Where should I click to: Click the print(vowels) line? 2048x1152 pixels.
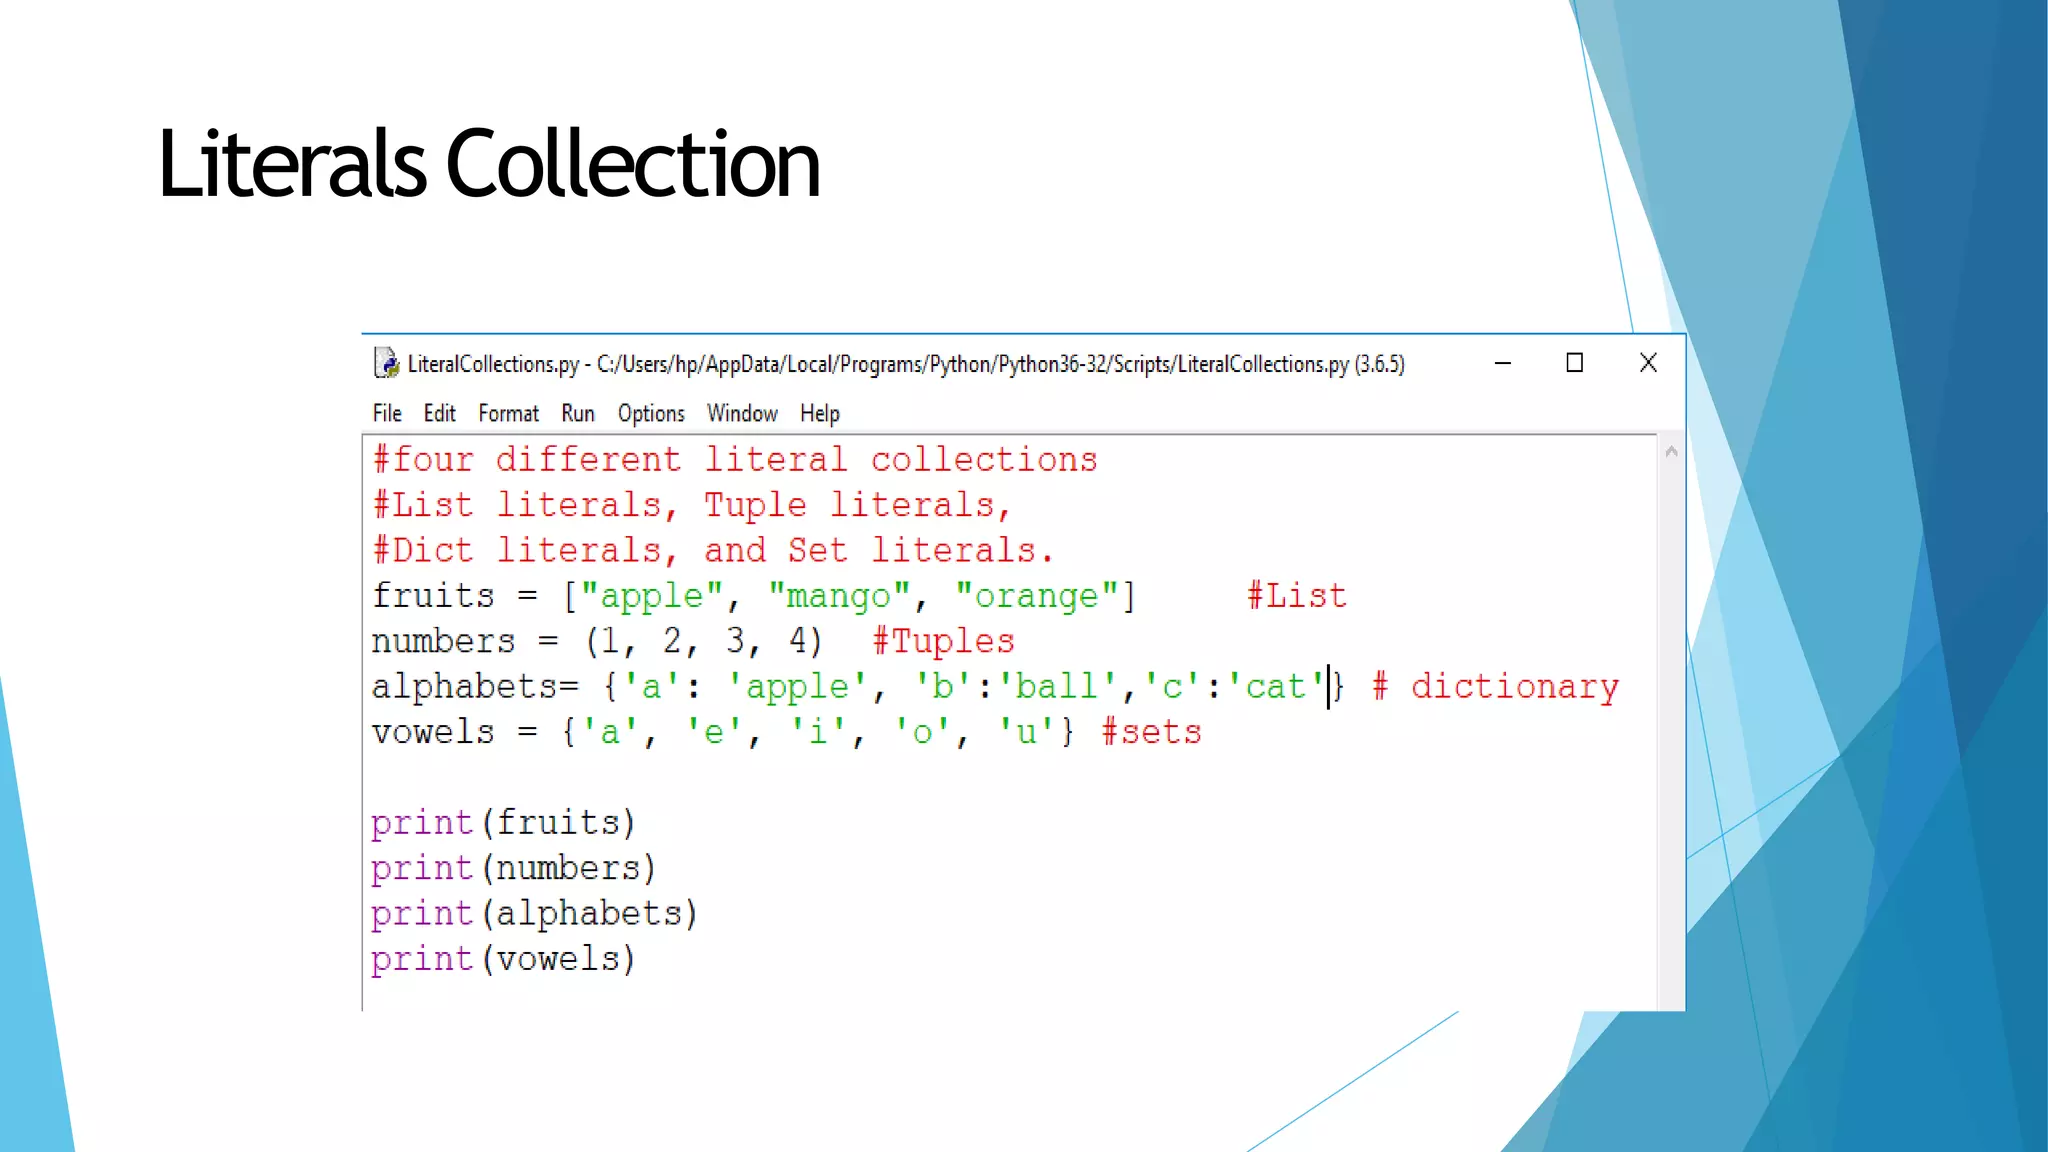[503, 959]
